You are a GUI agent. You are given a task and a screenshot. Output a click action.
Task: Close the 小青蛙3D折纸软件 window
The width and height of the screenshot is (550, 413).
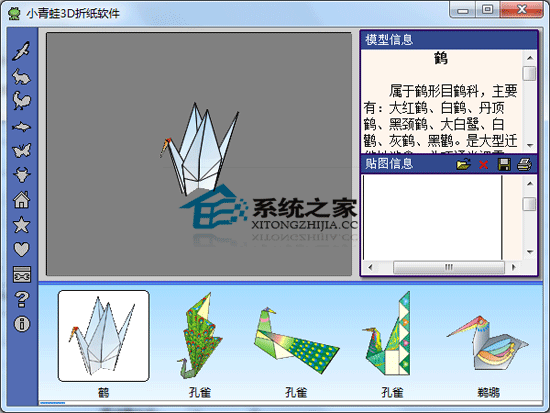[522, 9]
